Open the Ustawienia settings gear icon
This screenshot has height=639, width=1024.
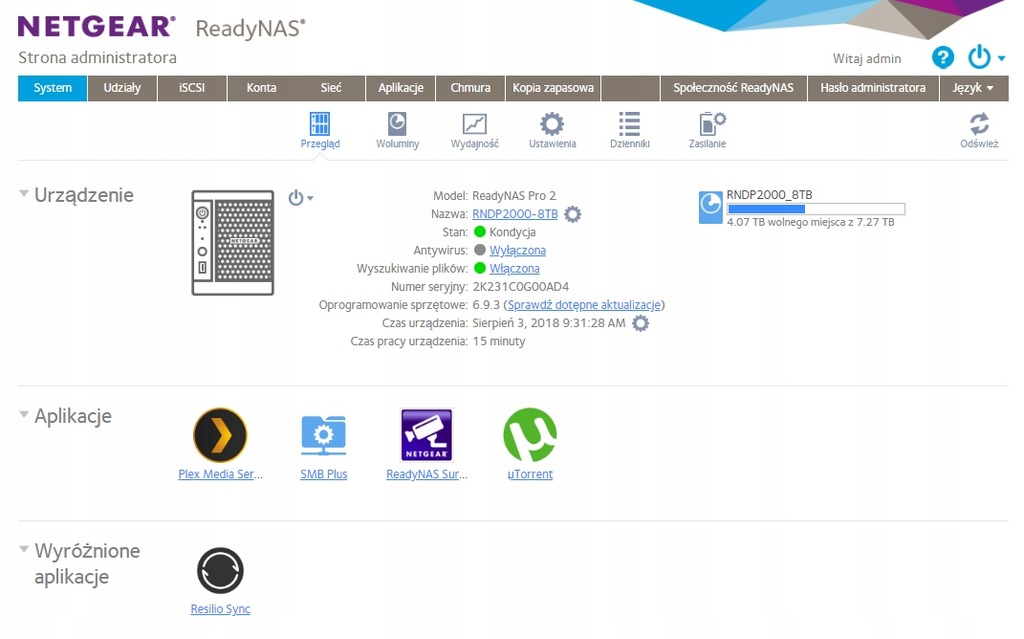[x=552, y=123]
